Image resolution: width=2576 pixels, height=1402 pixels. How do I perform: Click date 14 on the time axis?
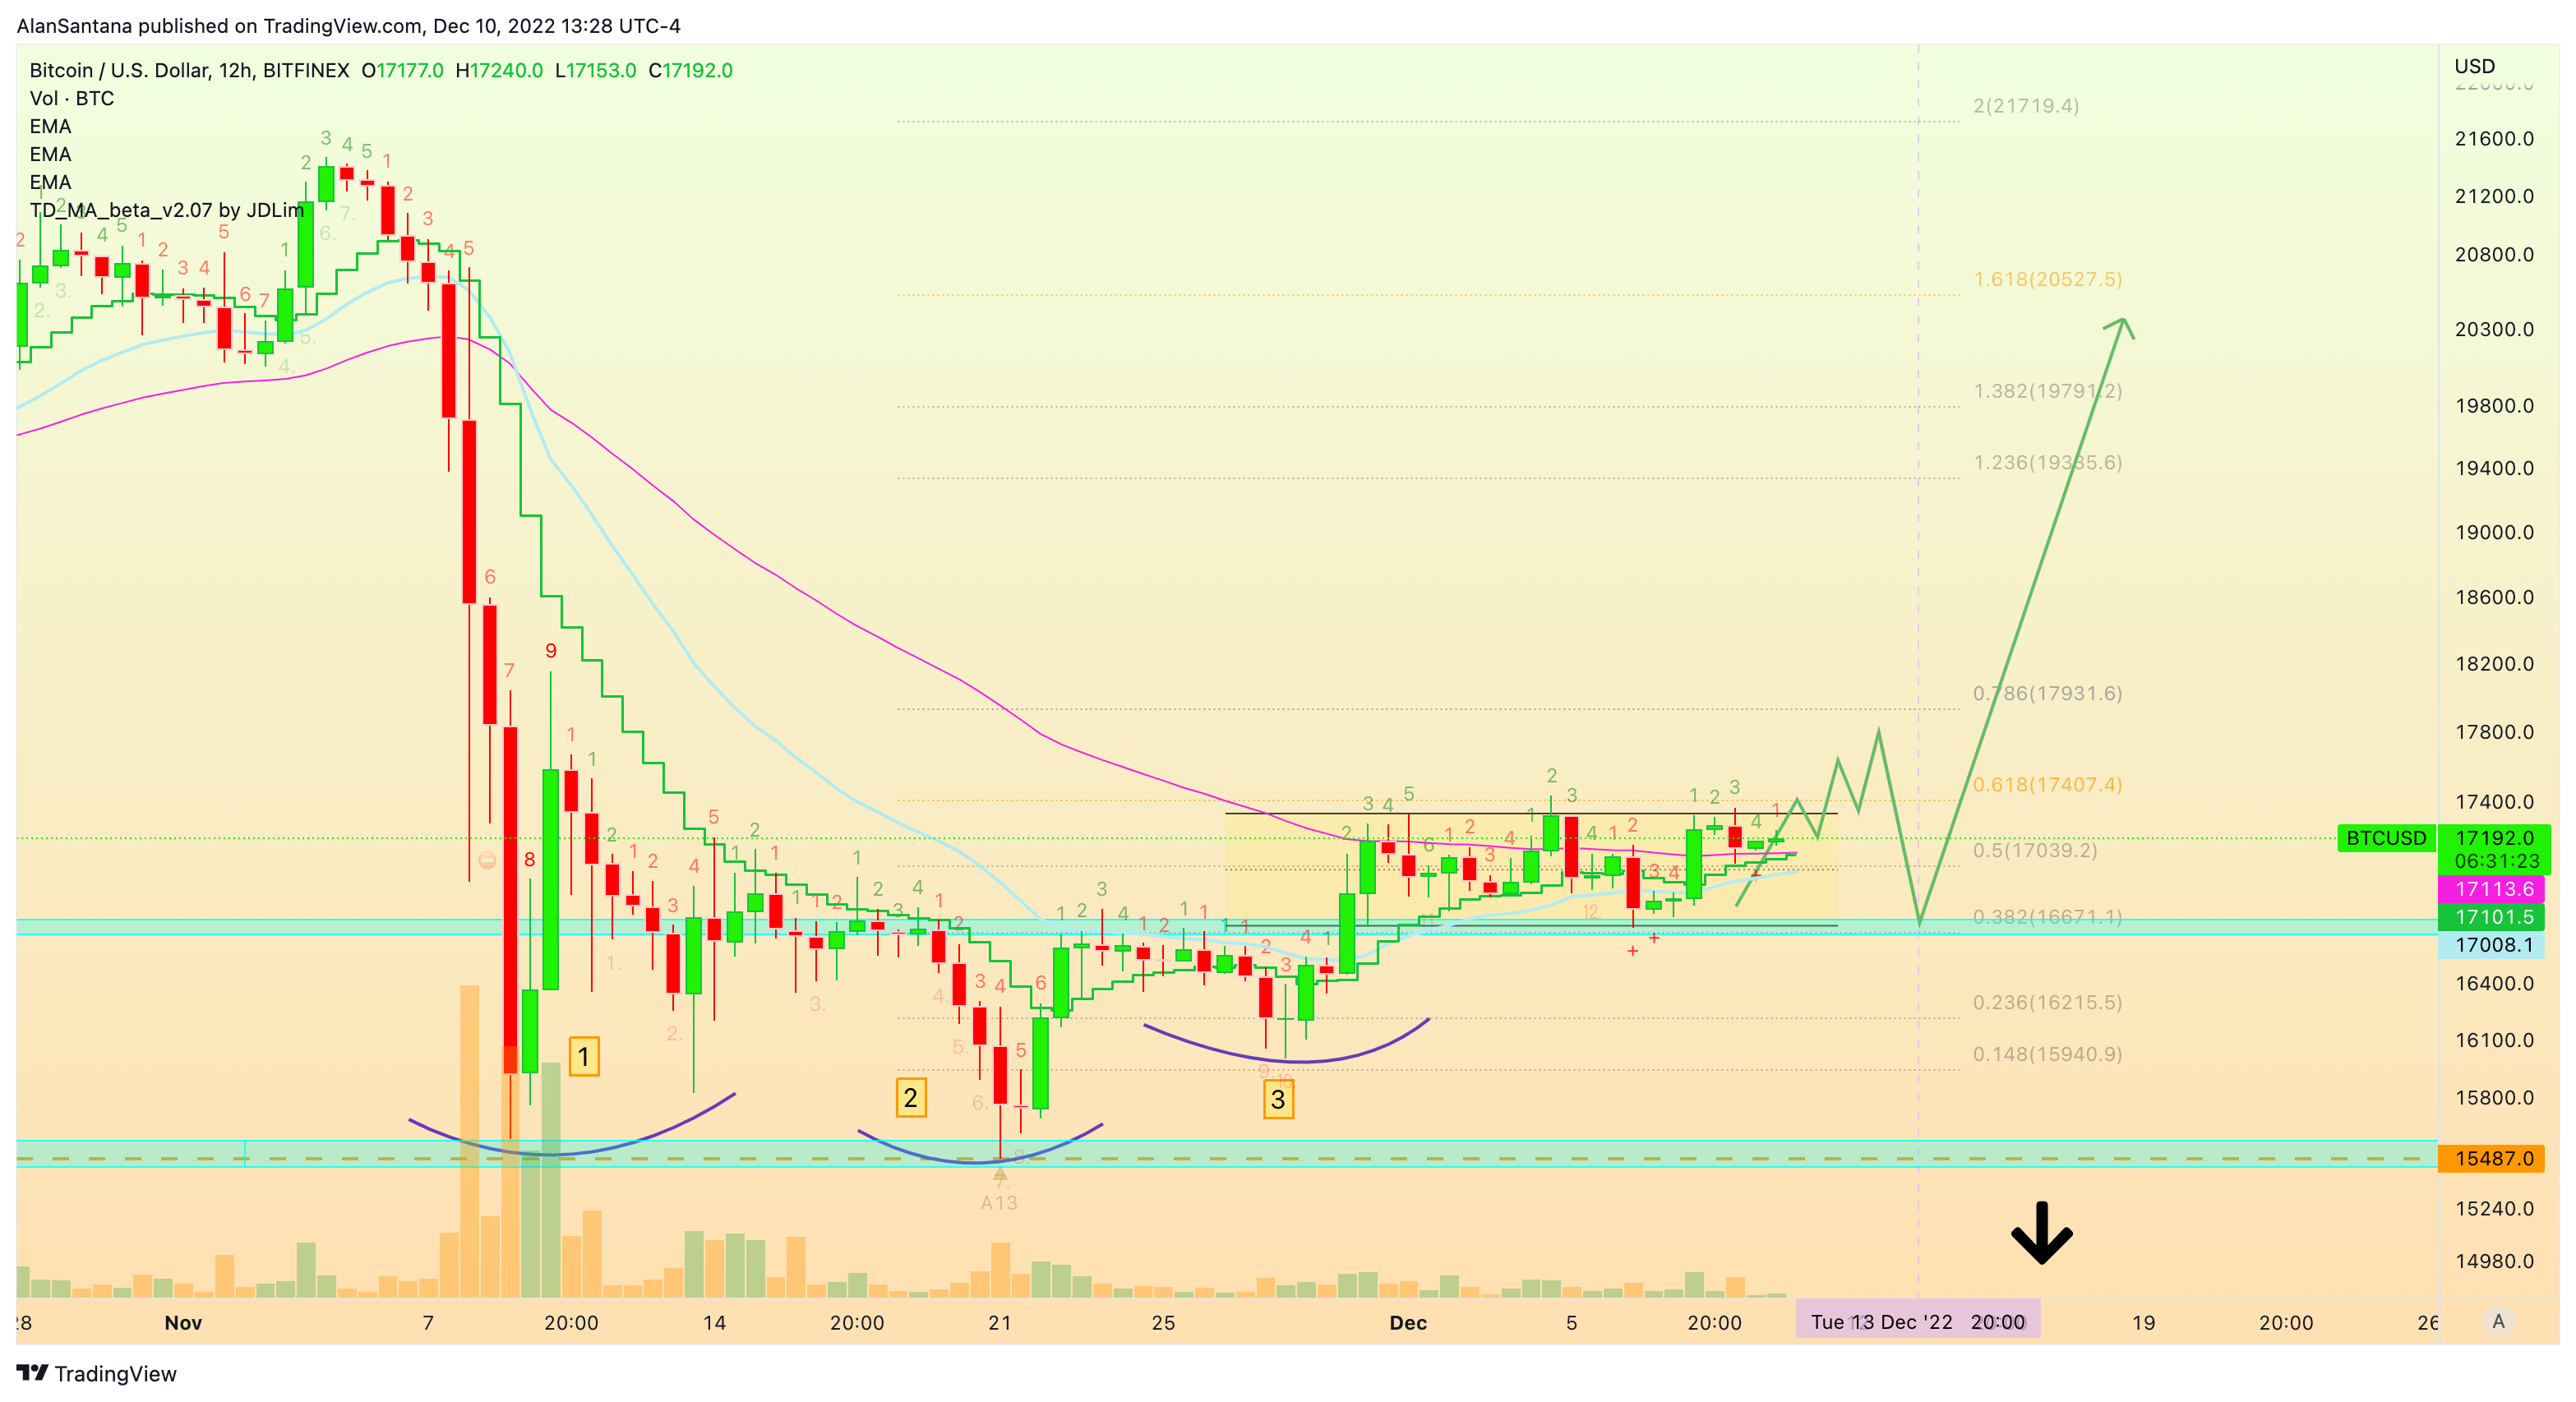tap(714, 1322)
